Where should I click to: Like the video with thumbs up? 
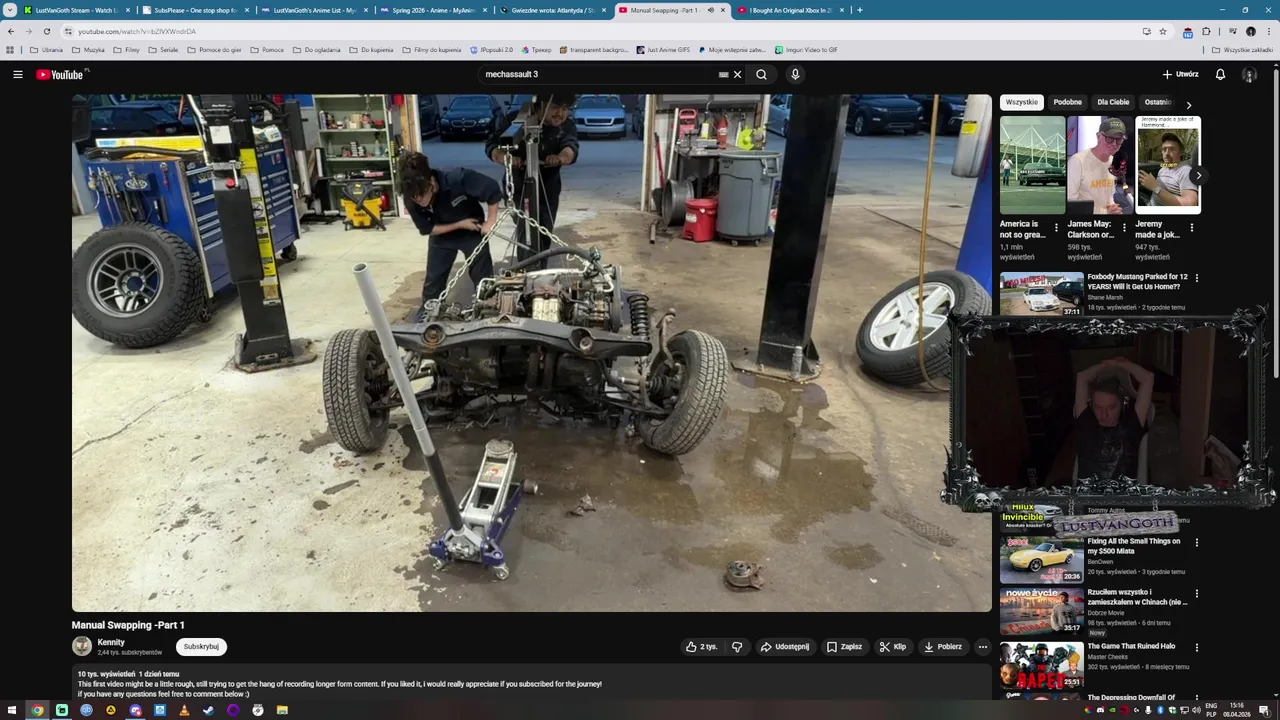701,647
